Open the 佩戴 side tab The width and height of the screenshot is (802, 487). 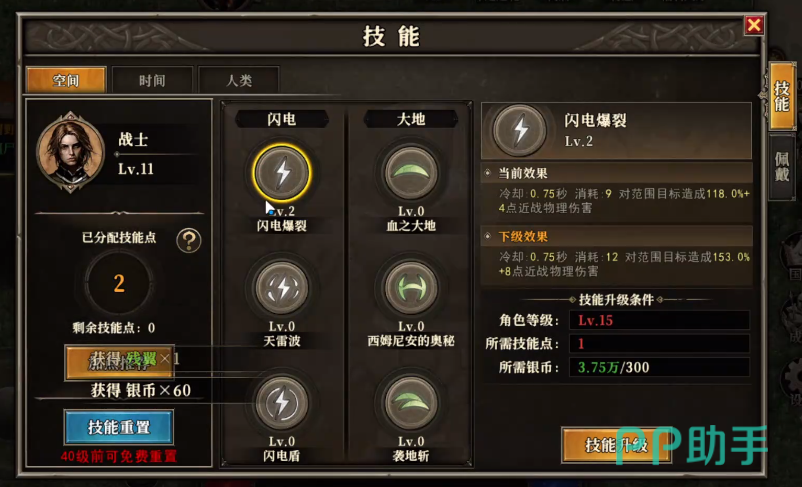pyautogui.click(x=782, y=167)
